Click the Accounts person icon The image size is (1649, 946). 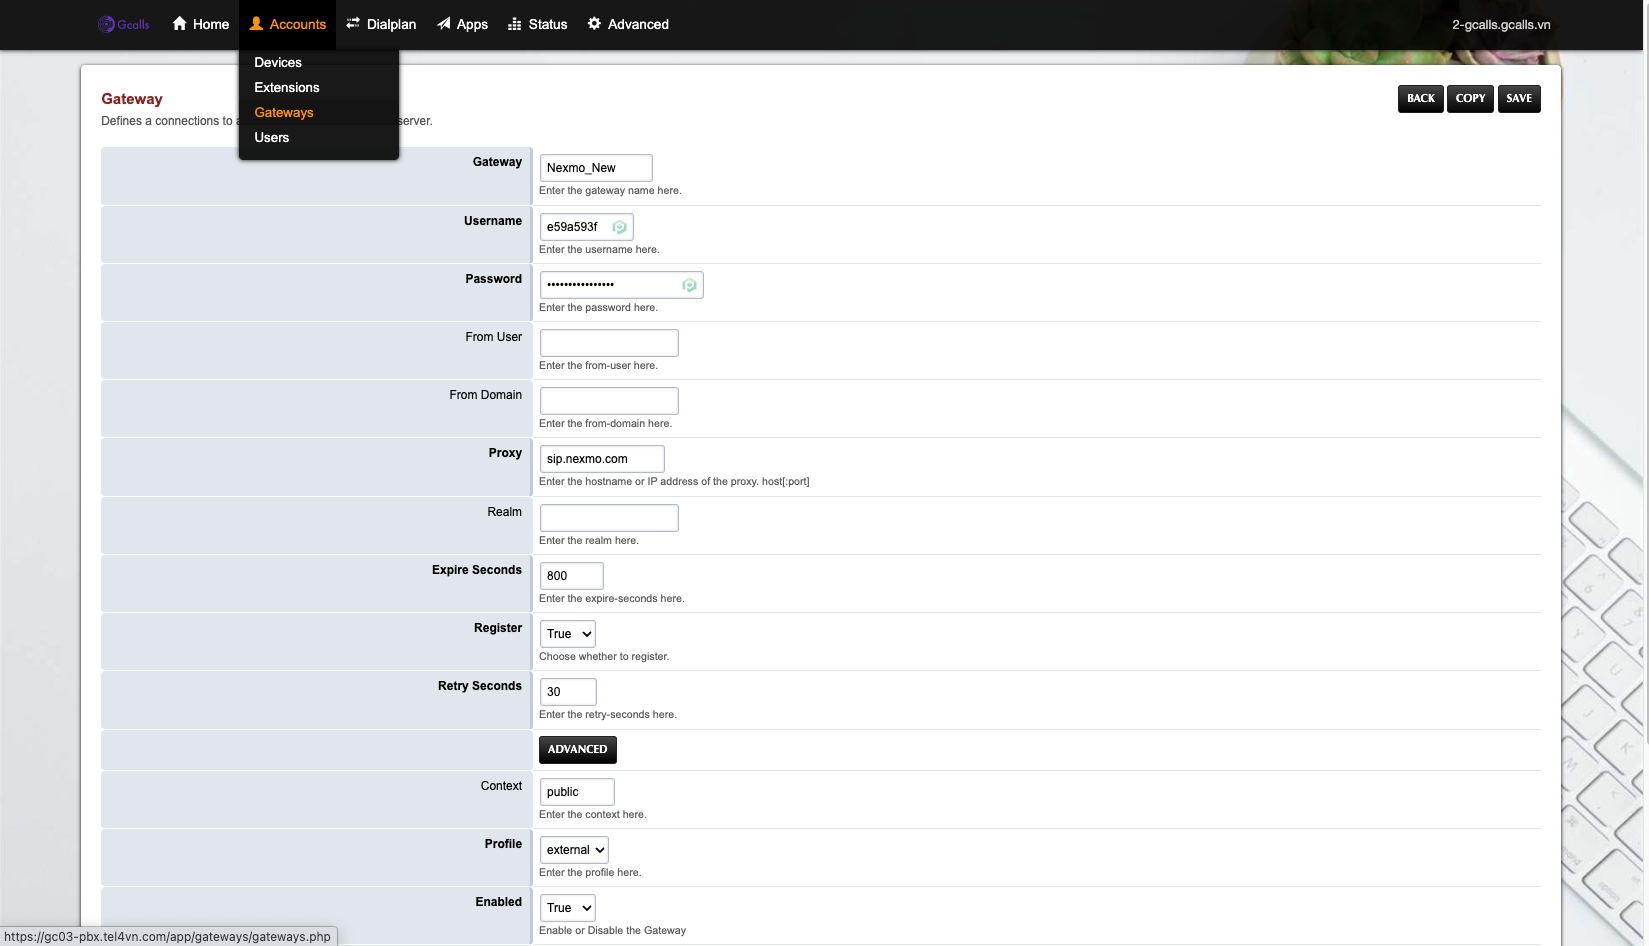click(x=256, y=23)
